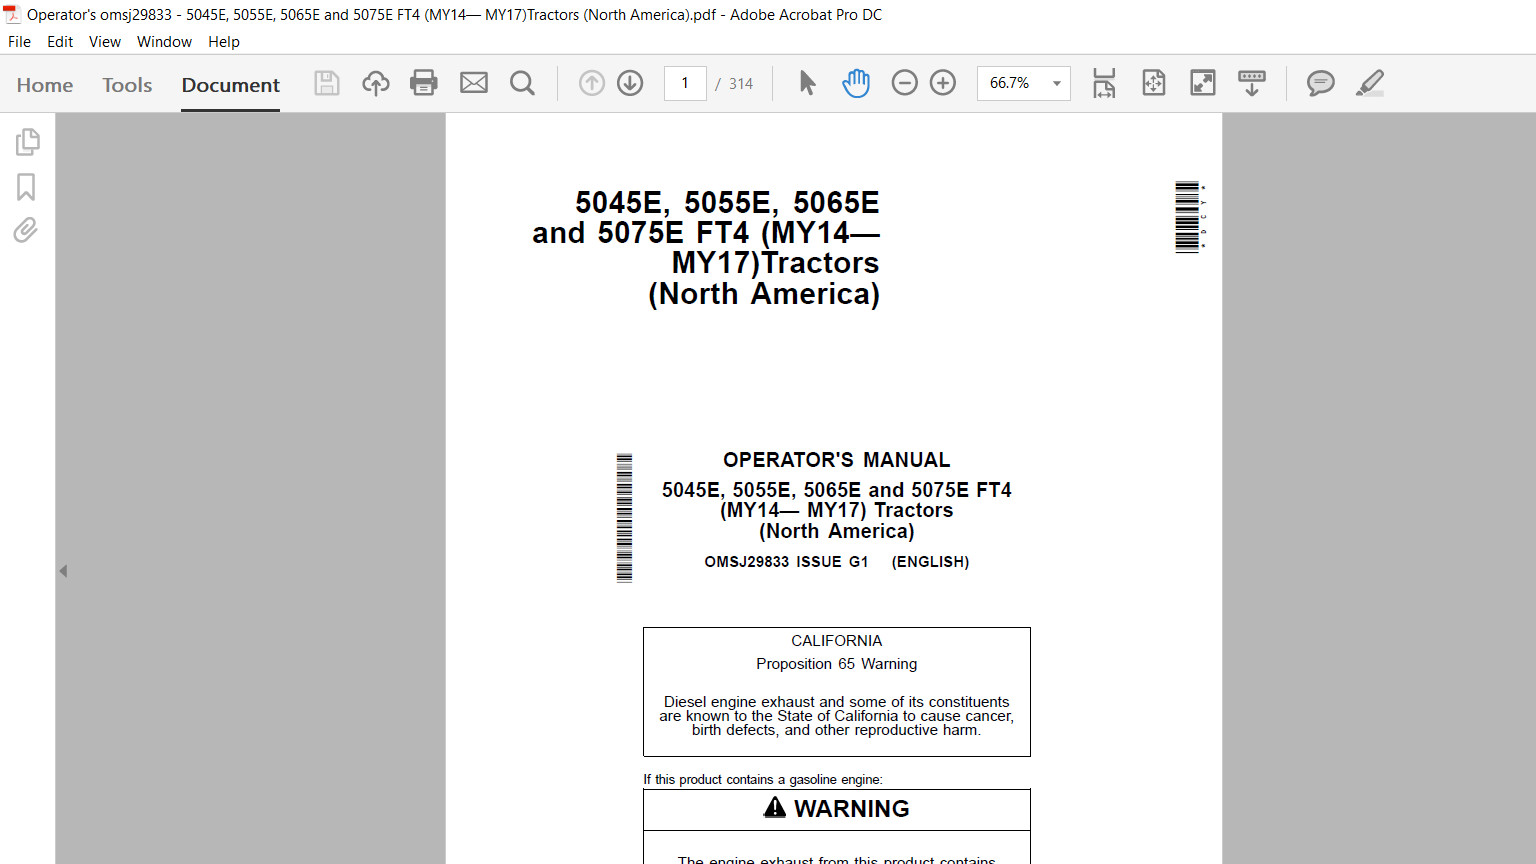Open the Window menu

coord(164,42)
